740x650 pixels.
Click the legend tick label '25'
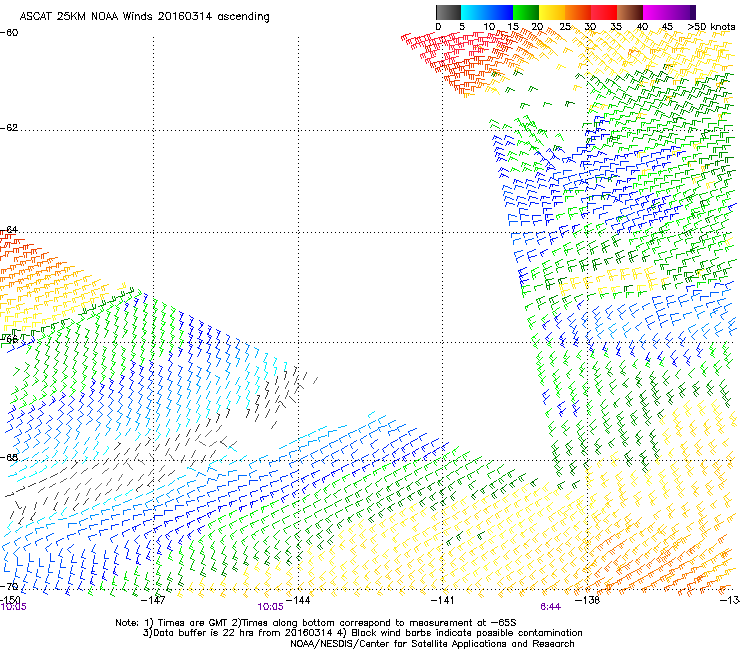tap(565, 27)
